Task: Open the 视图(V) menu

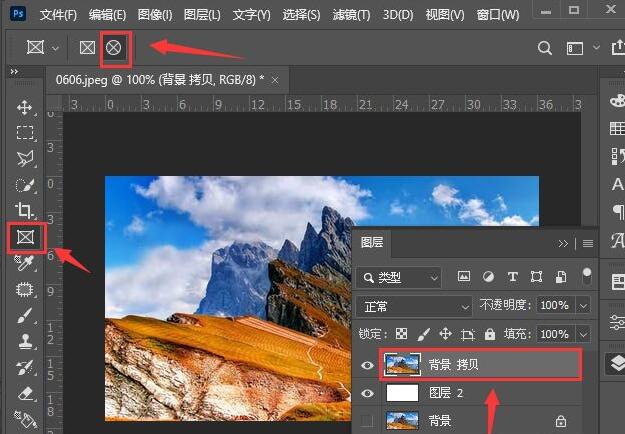Action: click(445, 15)
